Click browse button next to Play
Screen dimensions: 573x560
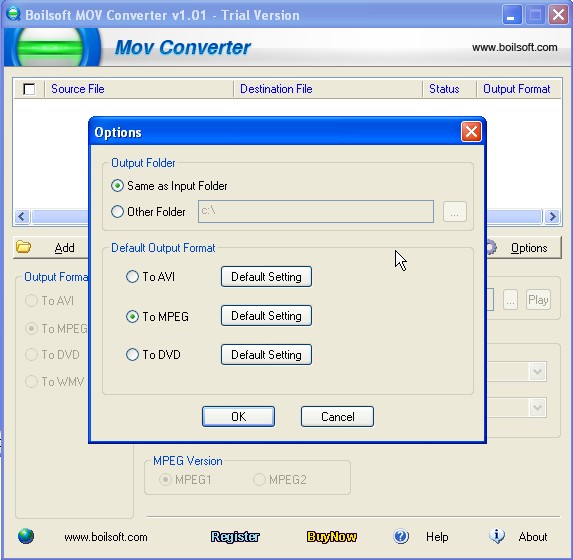[x=510, y=300]
